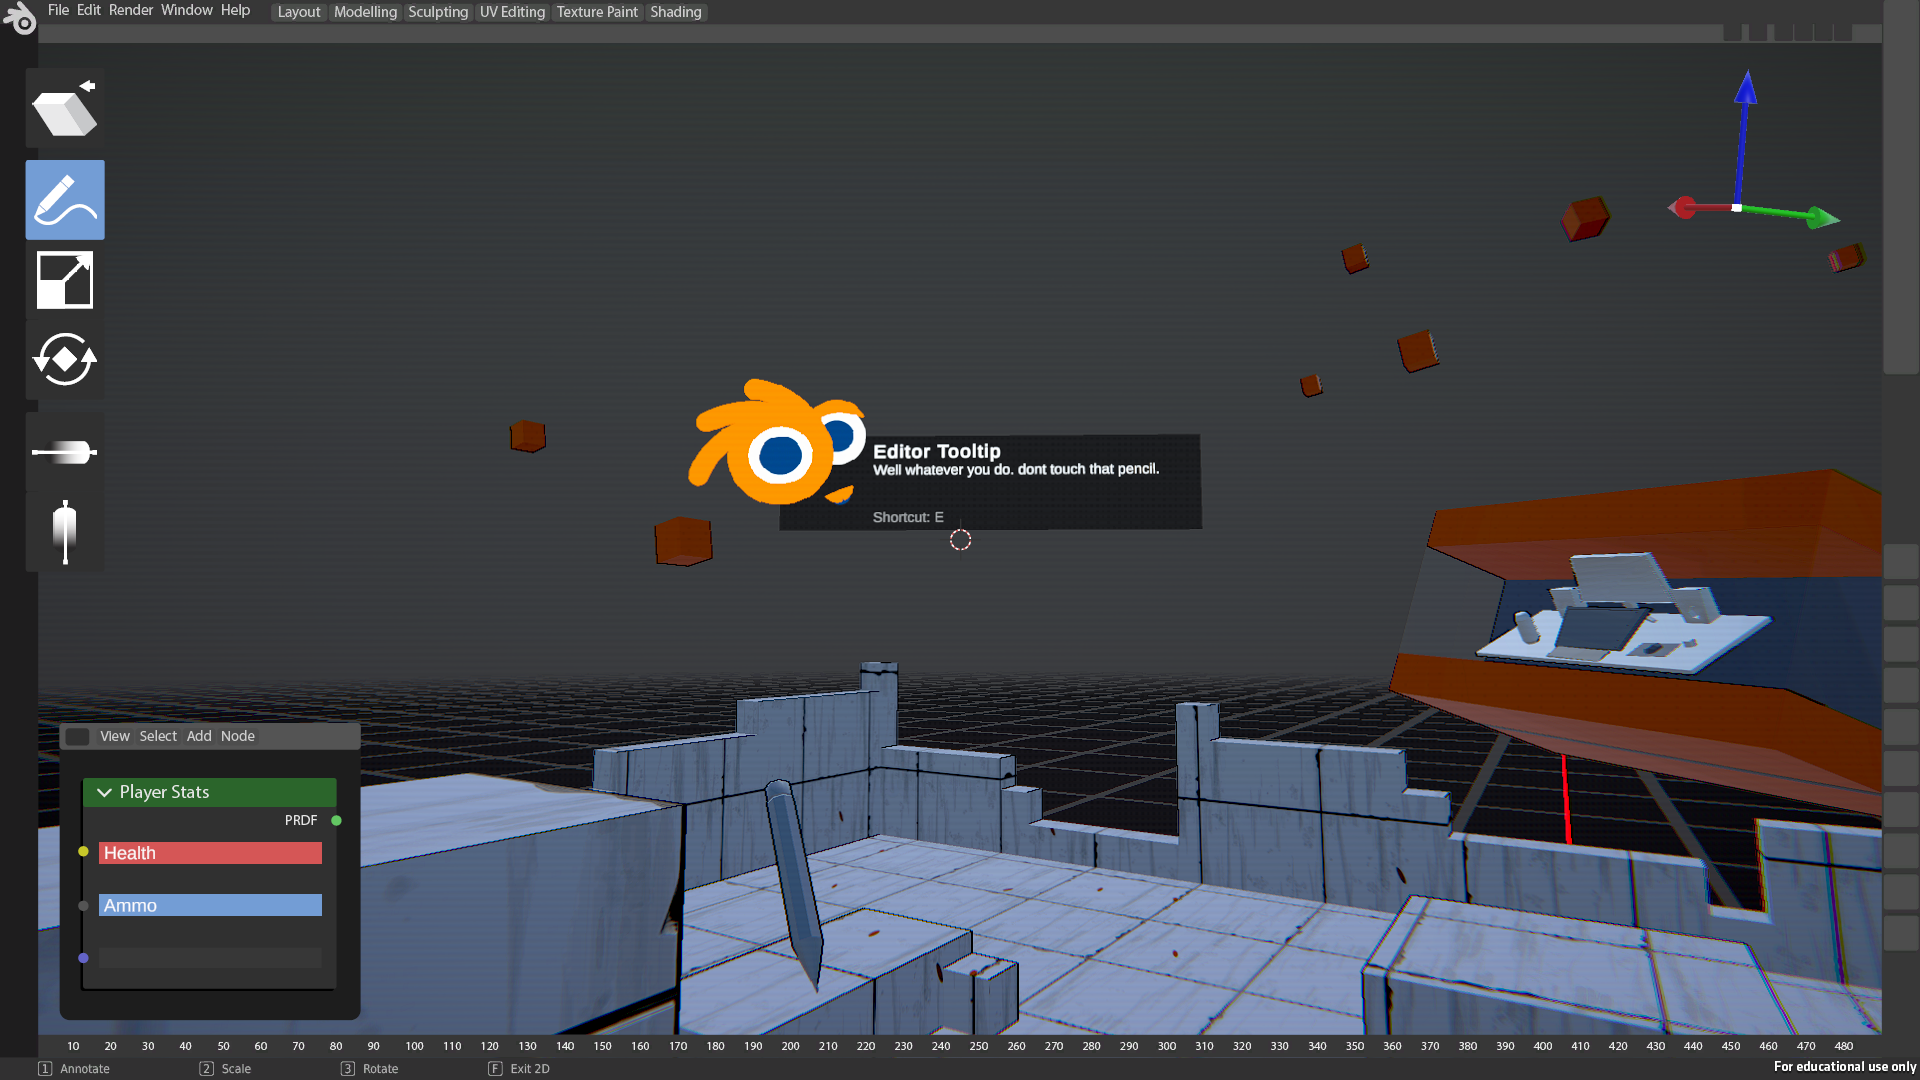
Task: Open the File menu
Action: tap(58, 10)
